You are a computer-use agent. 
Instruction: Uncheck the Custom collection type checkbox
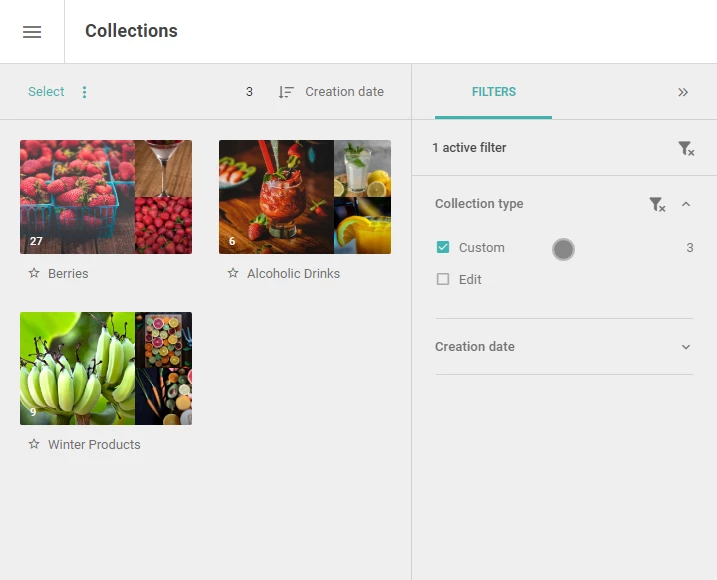tap(443, 247)
